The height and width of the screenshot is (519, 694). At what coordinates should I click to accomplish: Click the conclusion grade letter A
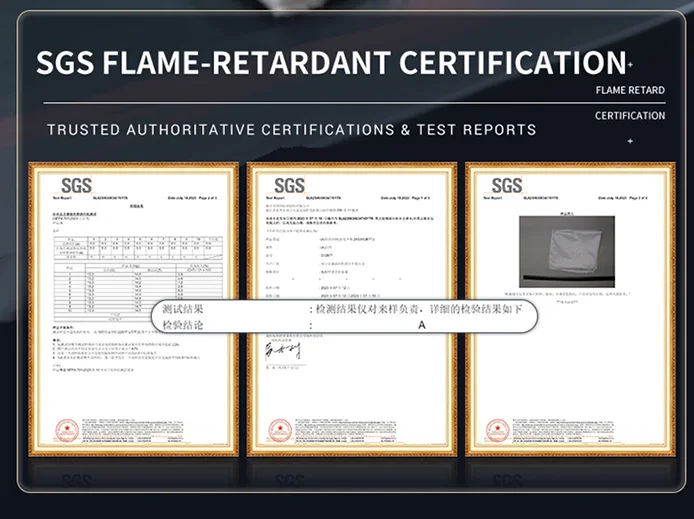(x=422, y=325)
